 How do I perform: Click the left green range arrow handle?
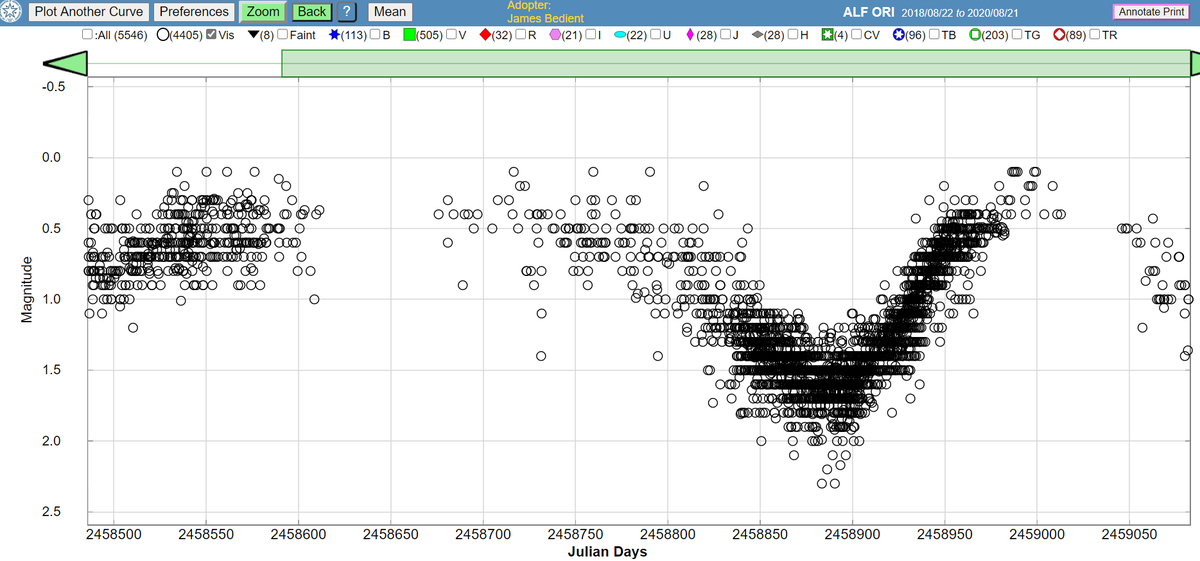pyautogui.click(x=64, y=63)
